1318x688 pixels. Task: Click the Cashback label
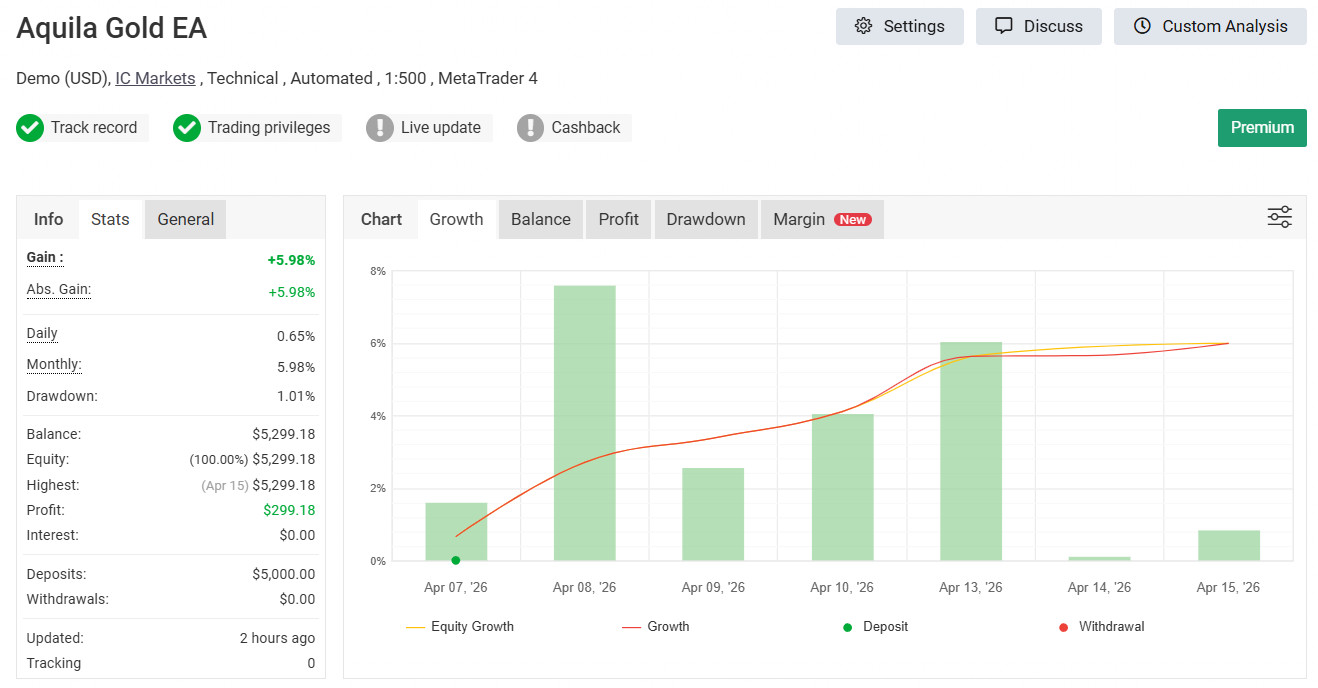click(586, 128)
